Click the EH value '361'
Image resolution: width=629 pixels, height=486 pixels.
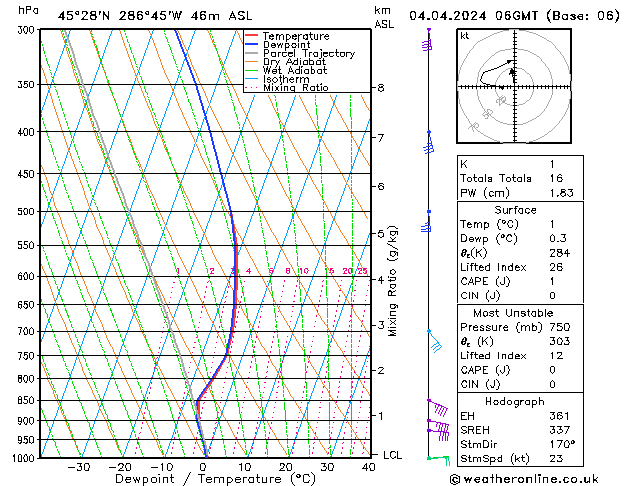[560, 416]
